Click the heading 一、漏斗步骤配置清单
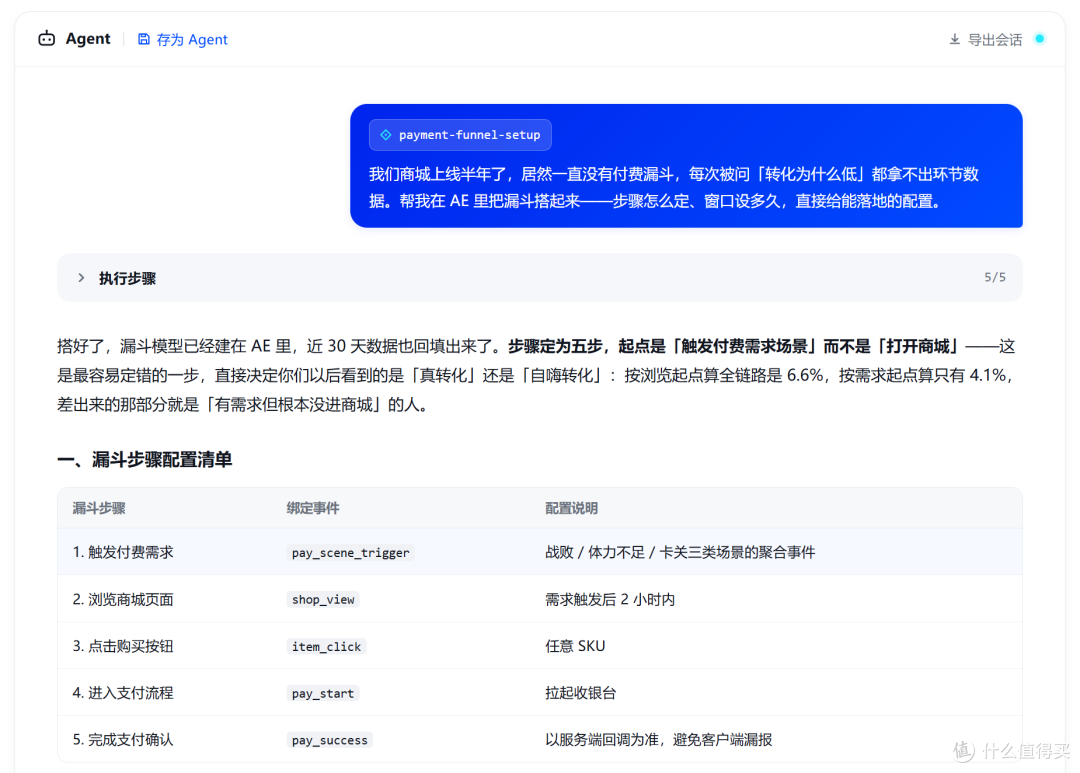This screenshot has width=1080, height=773. point(145,460)
